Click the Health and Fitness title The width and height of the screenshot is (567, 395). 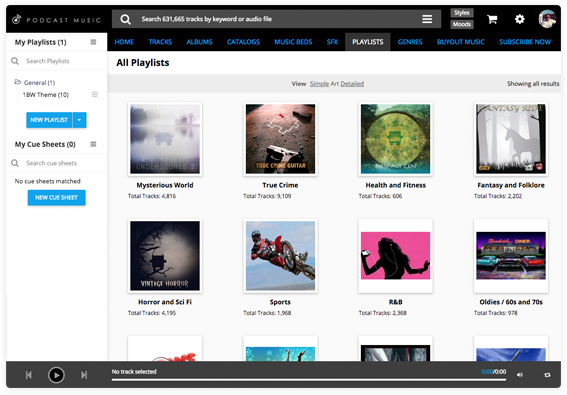point(396,185)
